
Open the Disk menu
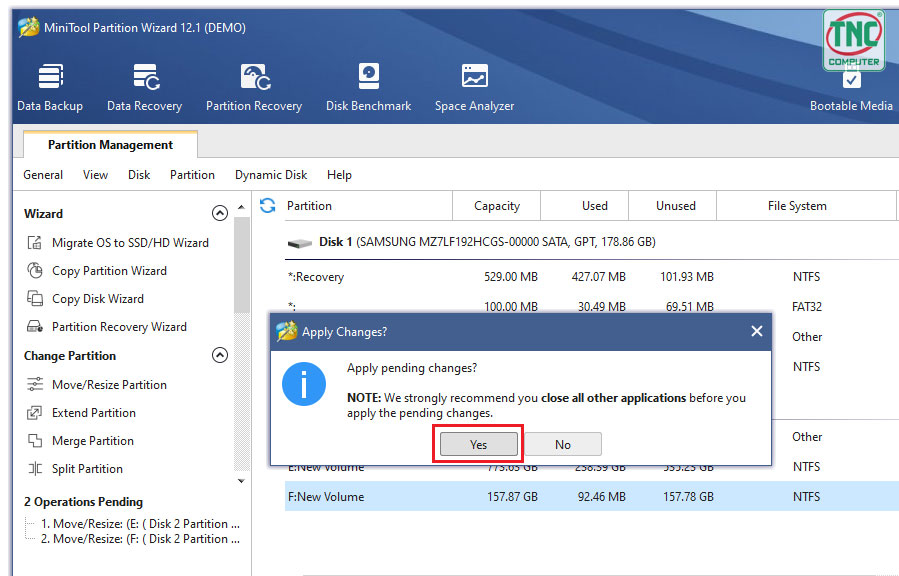(139, 175)
